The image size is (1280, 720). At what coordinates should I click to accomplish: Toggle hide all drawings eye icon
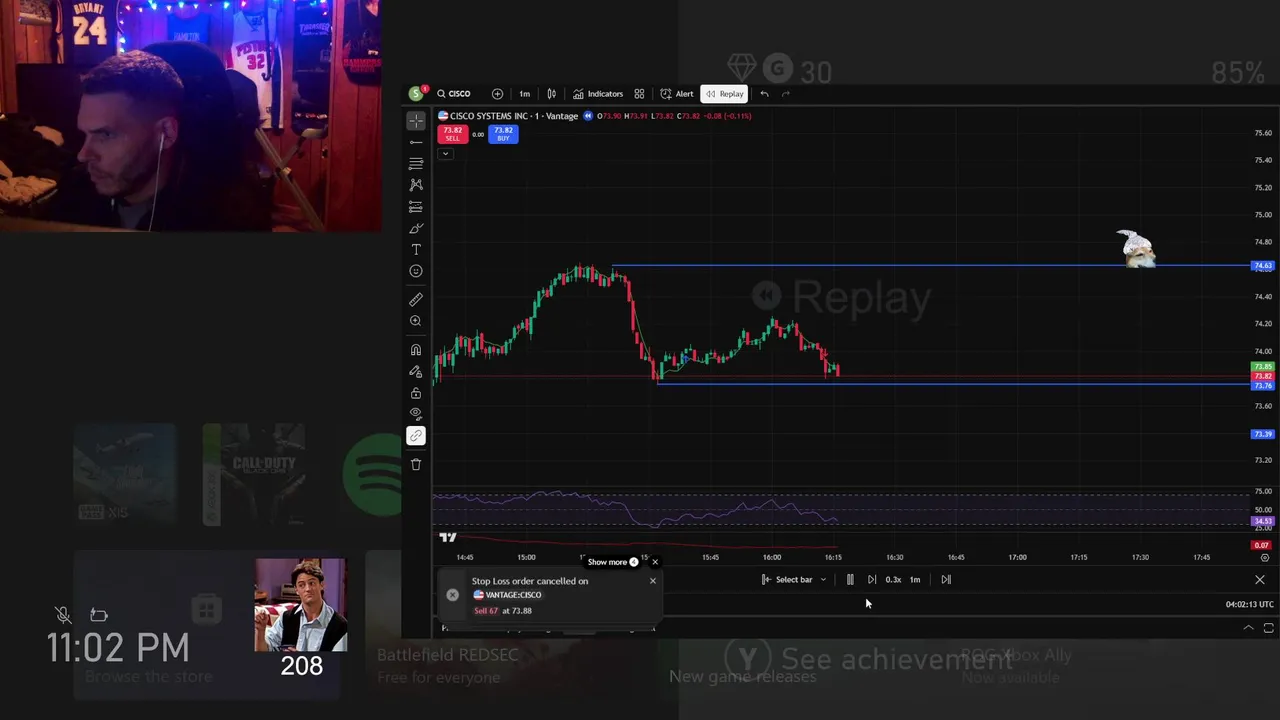click(416, 414)
